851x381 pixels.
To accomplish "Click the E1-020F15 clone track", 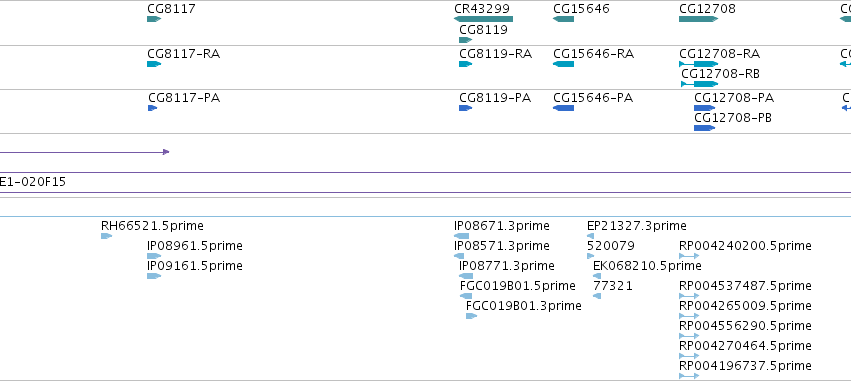I will (426, 182).
